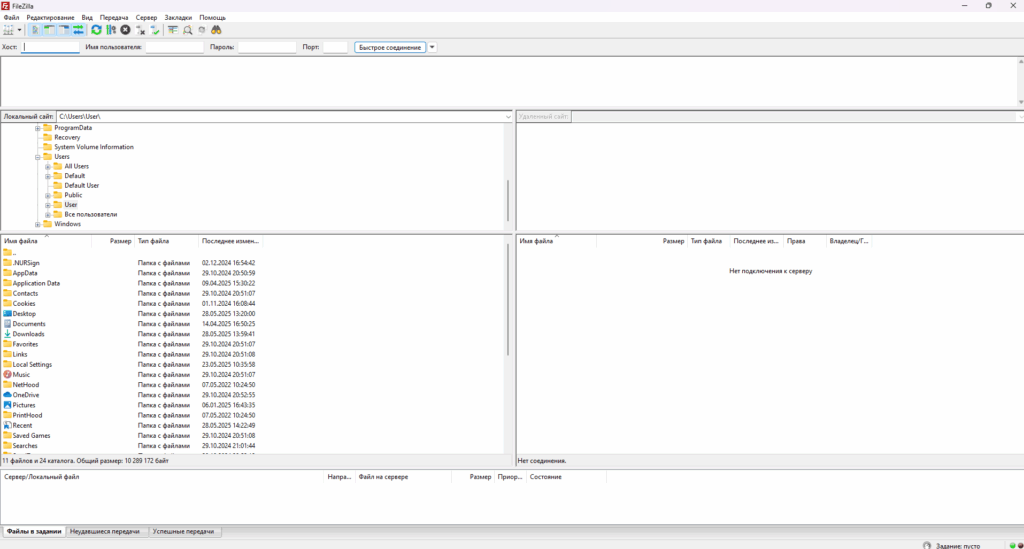Expand the ProgramData folder in the tree
The height and width of the screenshot is (549, 1024).
38,128
